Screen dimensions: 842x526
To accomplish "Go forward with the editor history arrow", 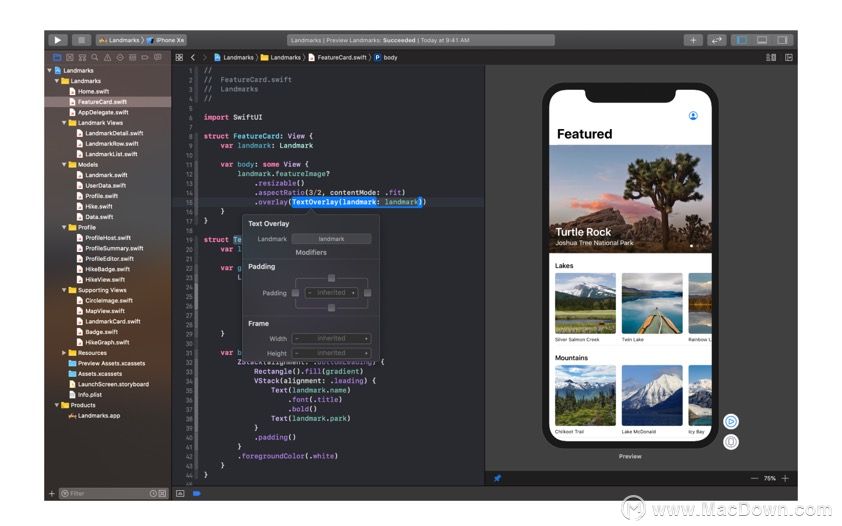I will [x=205, y=57].
